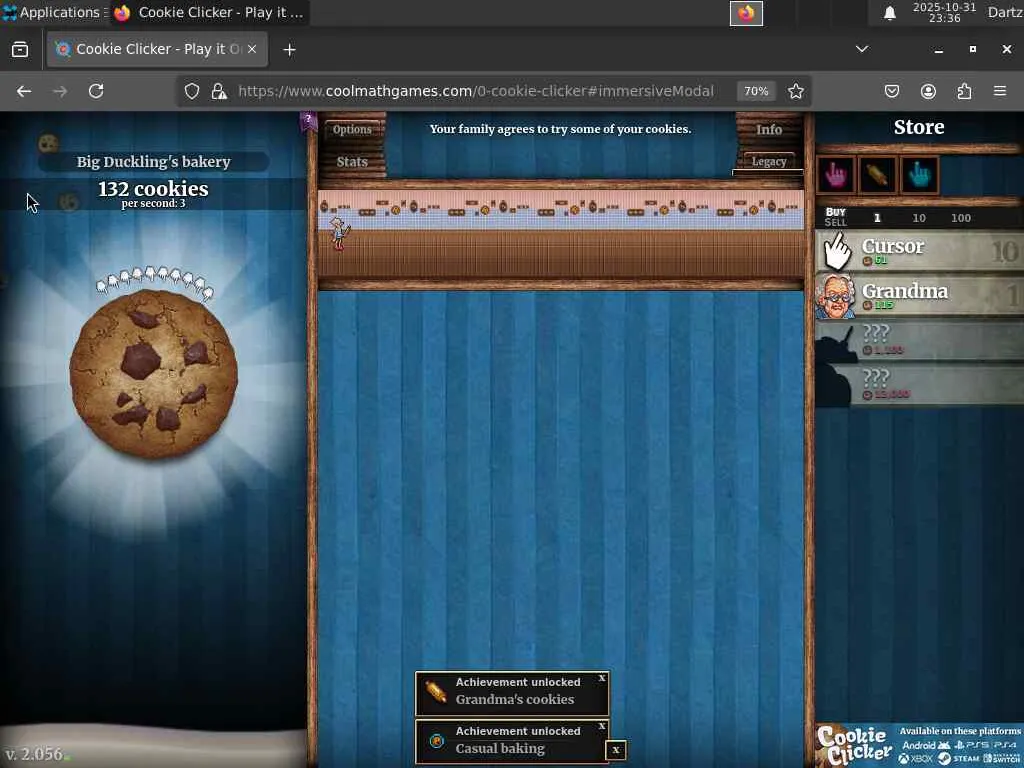Screen dimensions: 1024x768
Task: Select the Cookie Clicker browser tab
Action: [157, 49]
